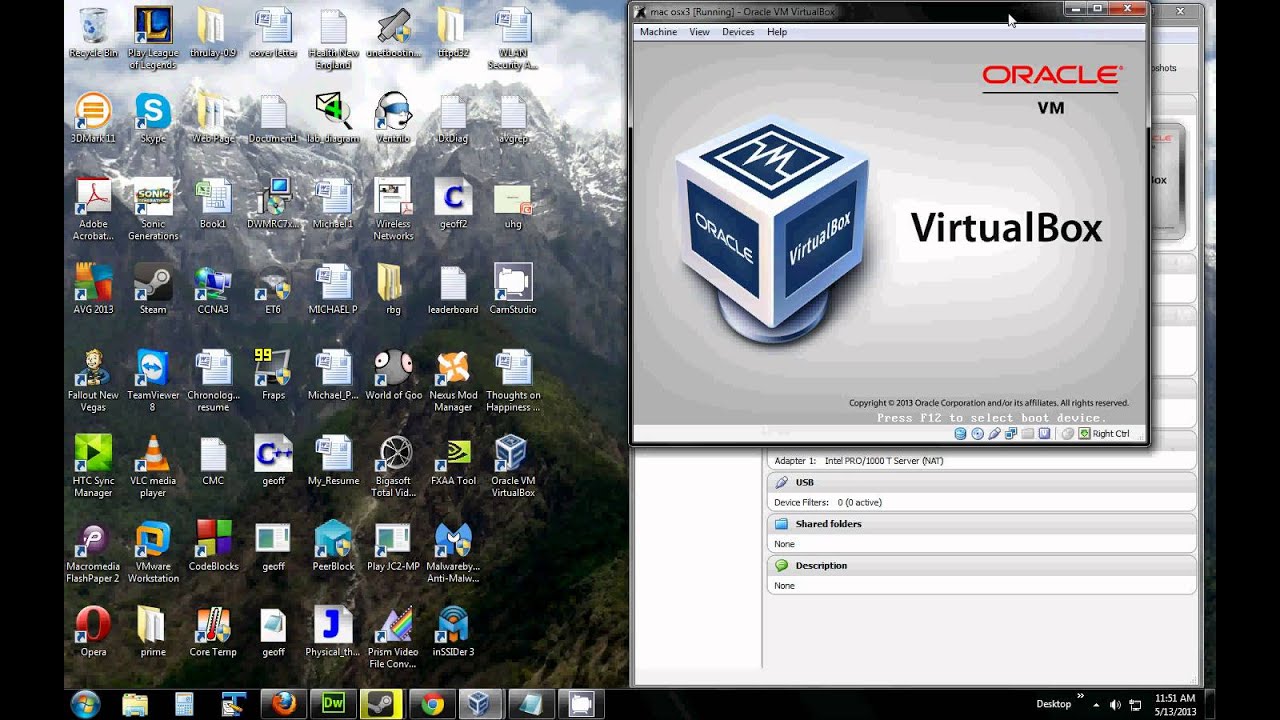Switch to Steam in the taskbar
The height and width of the screenshot is (720, 1280).
coord(382,704)
